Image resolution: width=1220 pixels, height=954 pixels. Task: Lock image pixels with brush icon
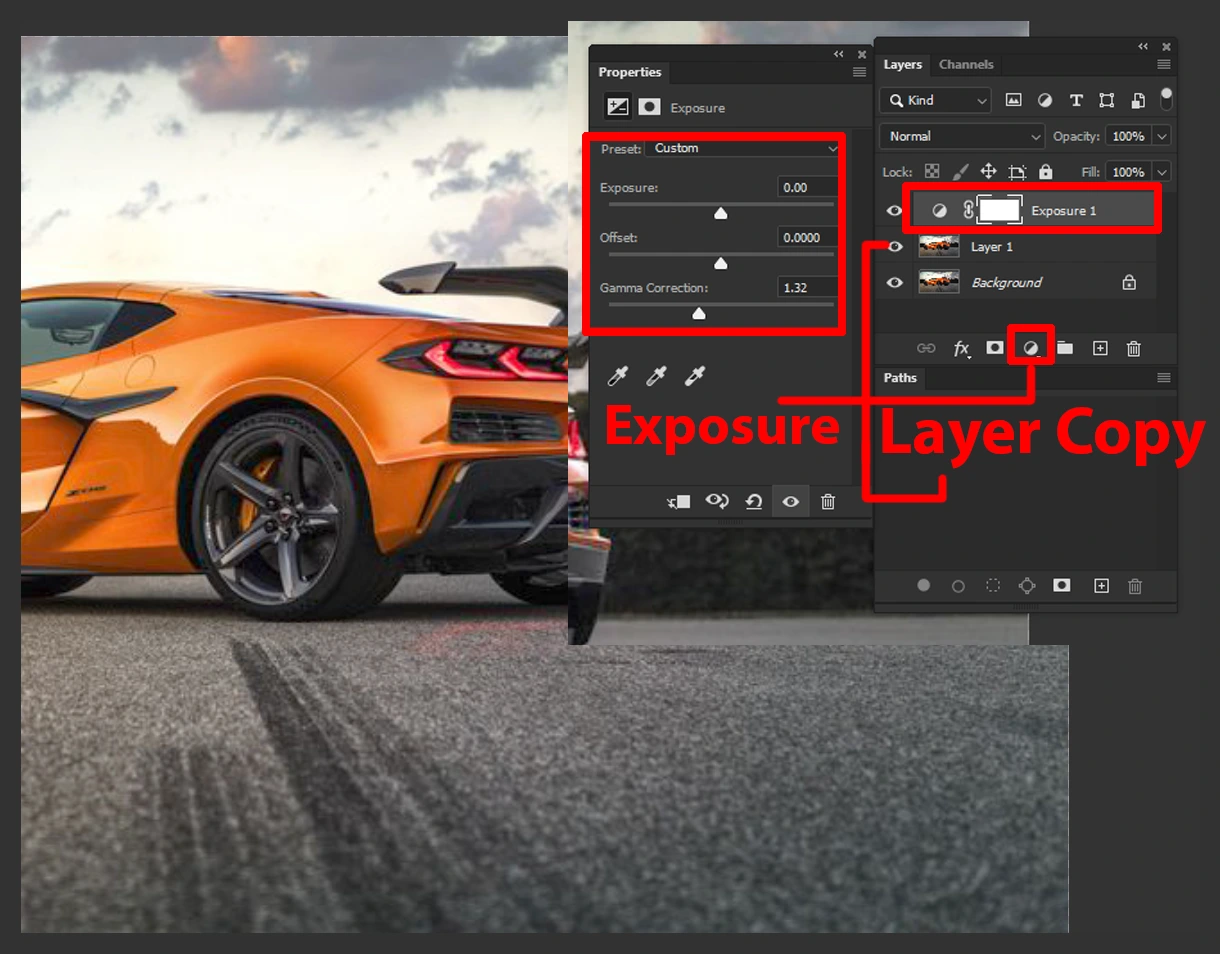click(959, 172)
